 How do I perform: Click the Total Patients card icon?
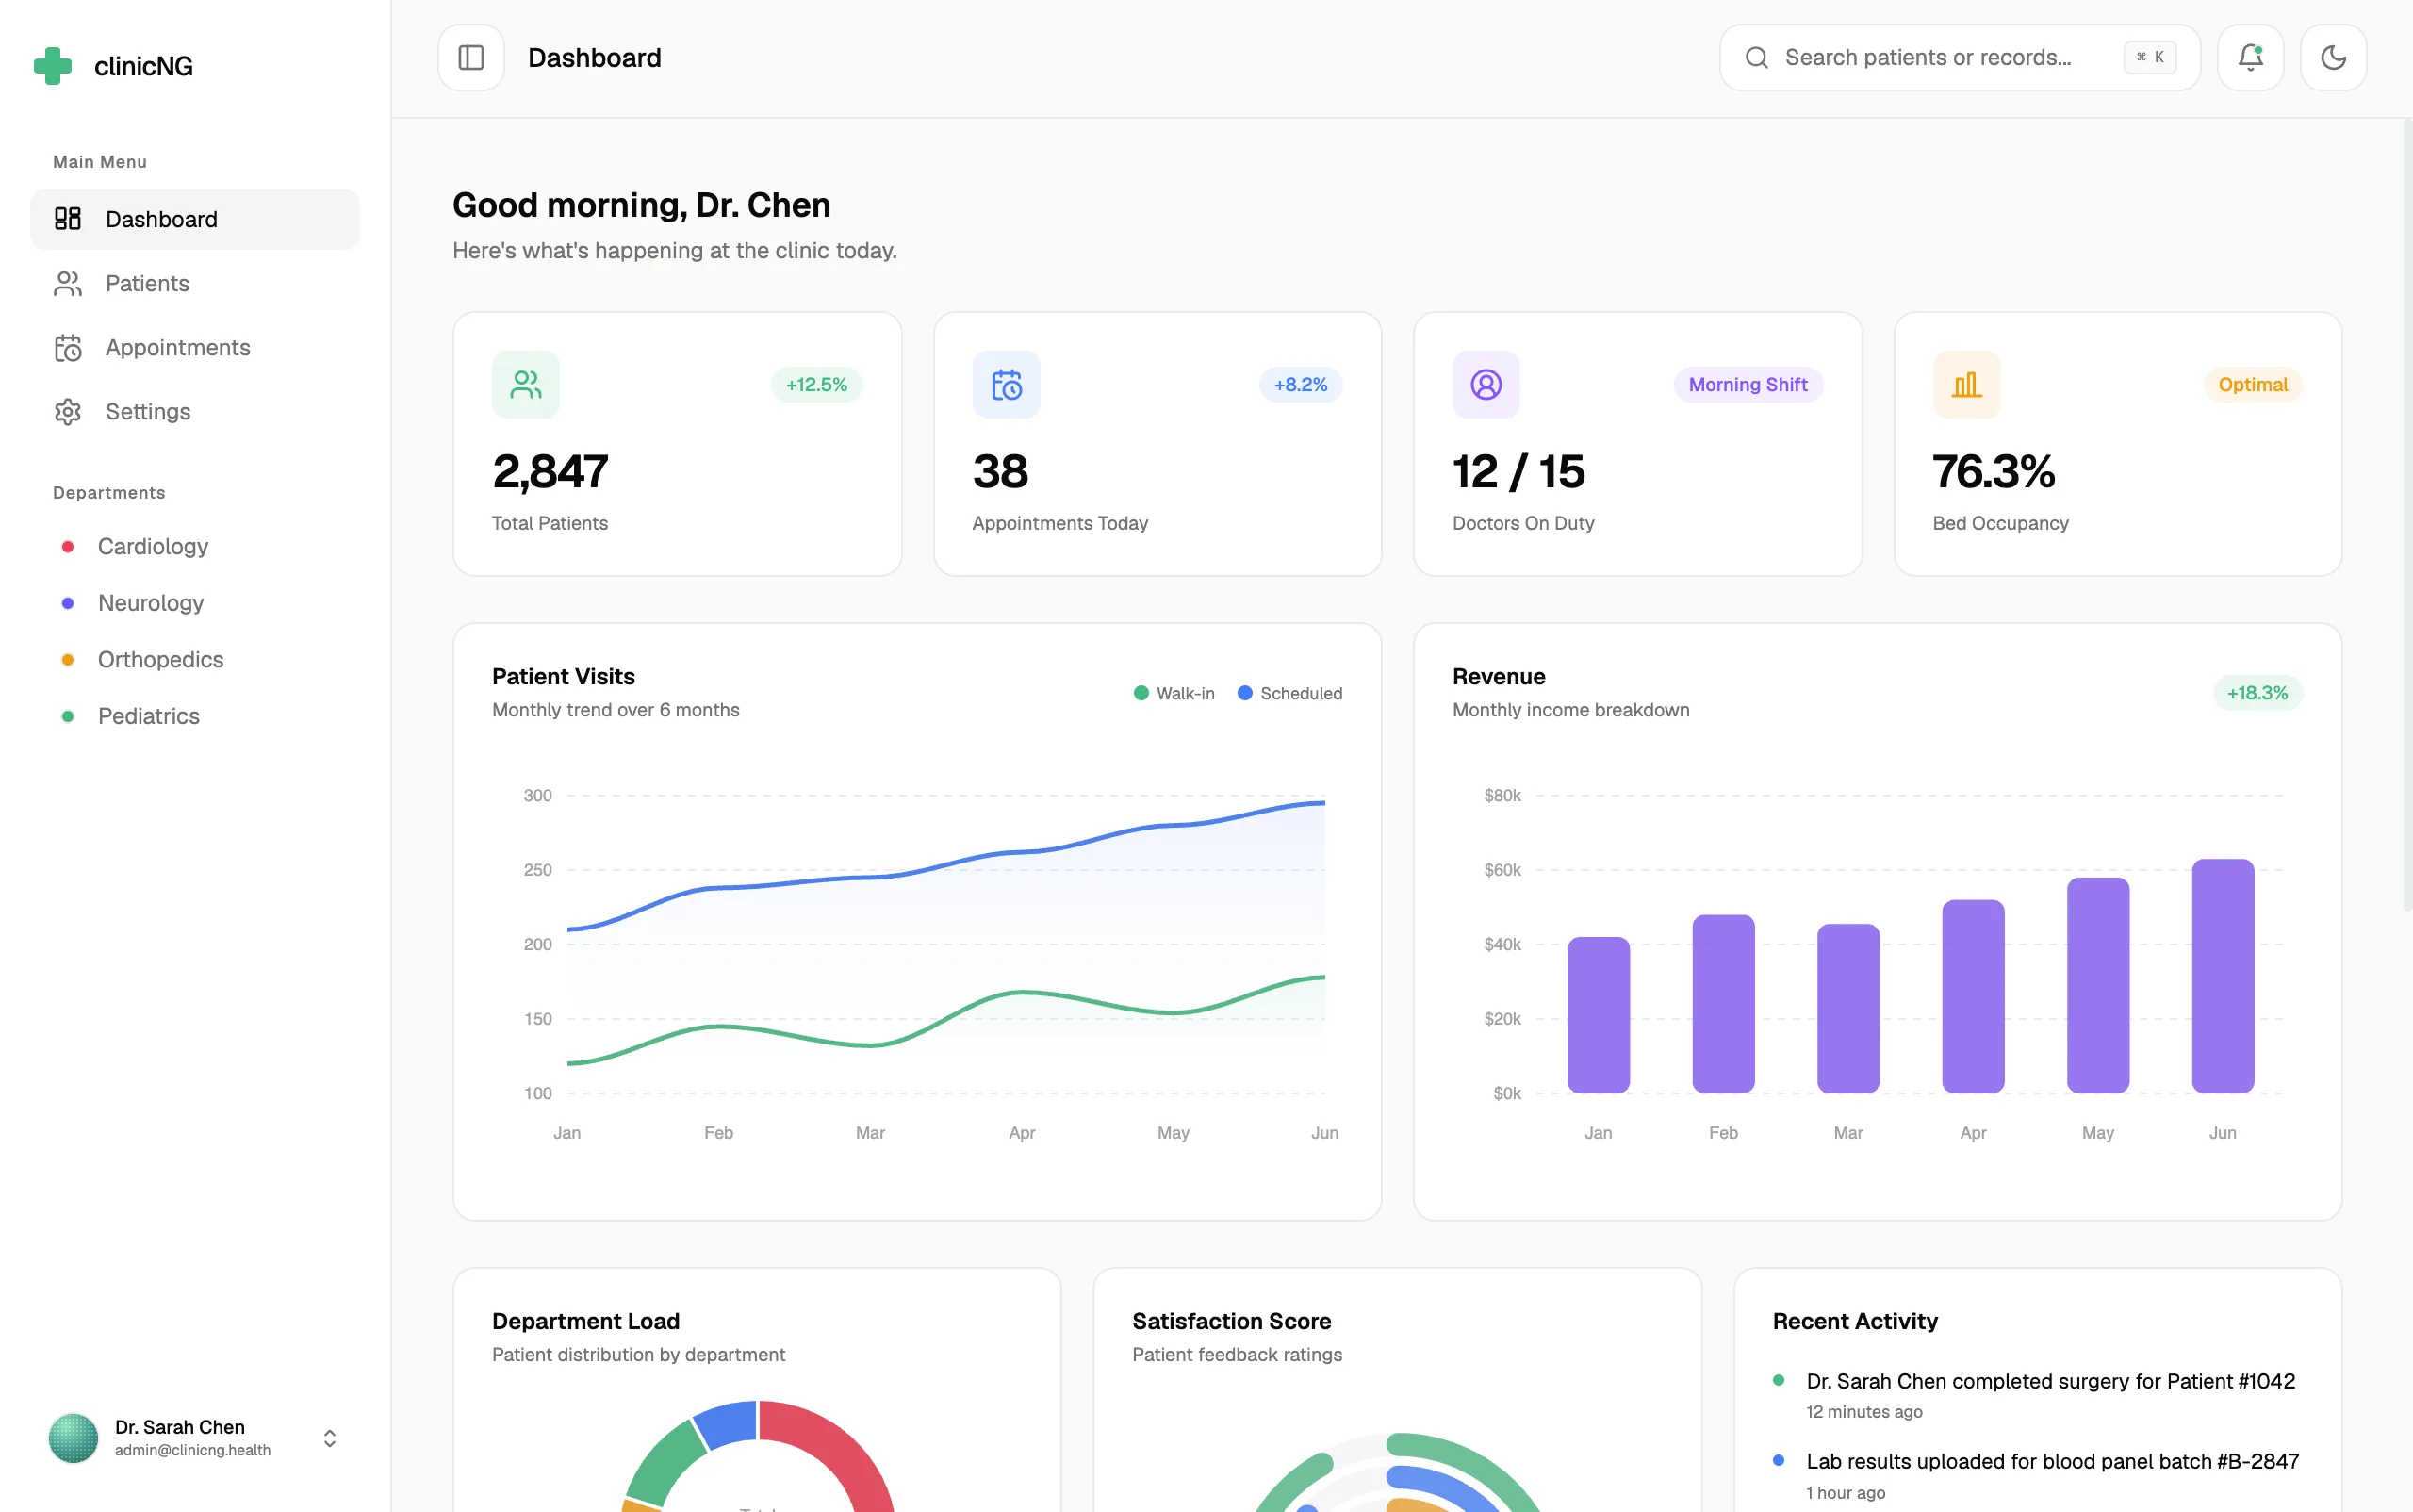click(525, 384)
